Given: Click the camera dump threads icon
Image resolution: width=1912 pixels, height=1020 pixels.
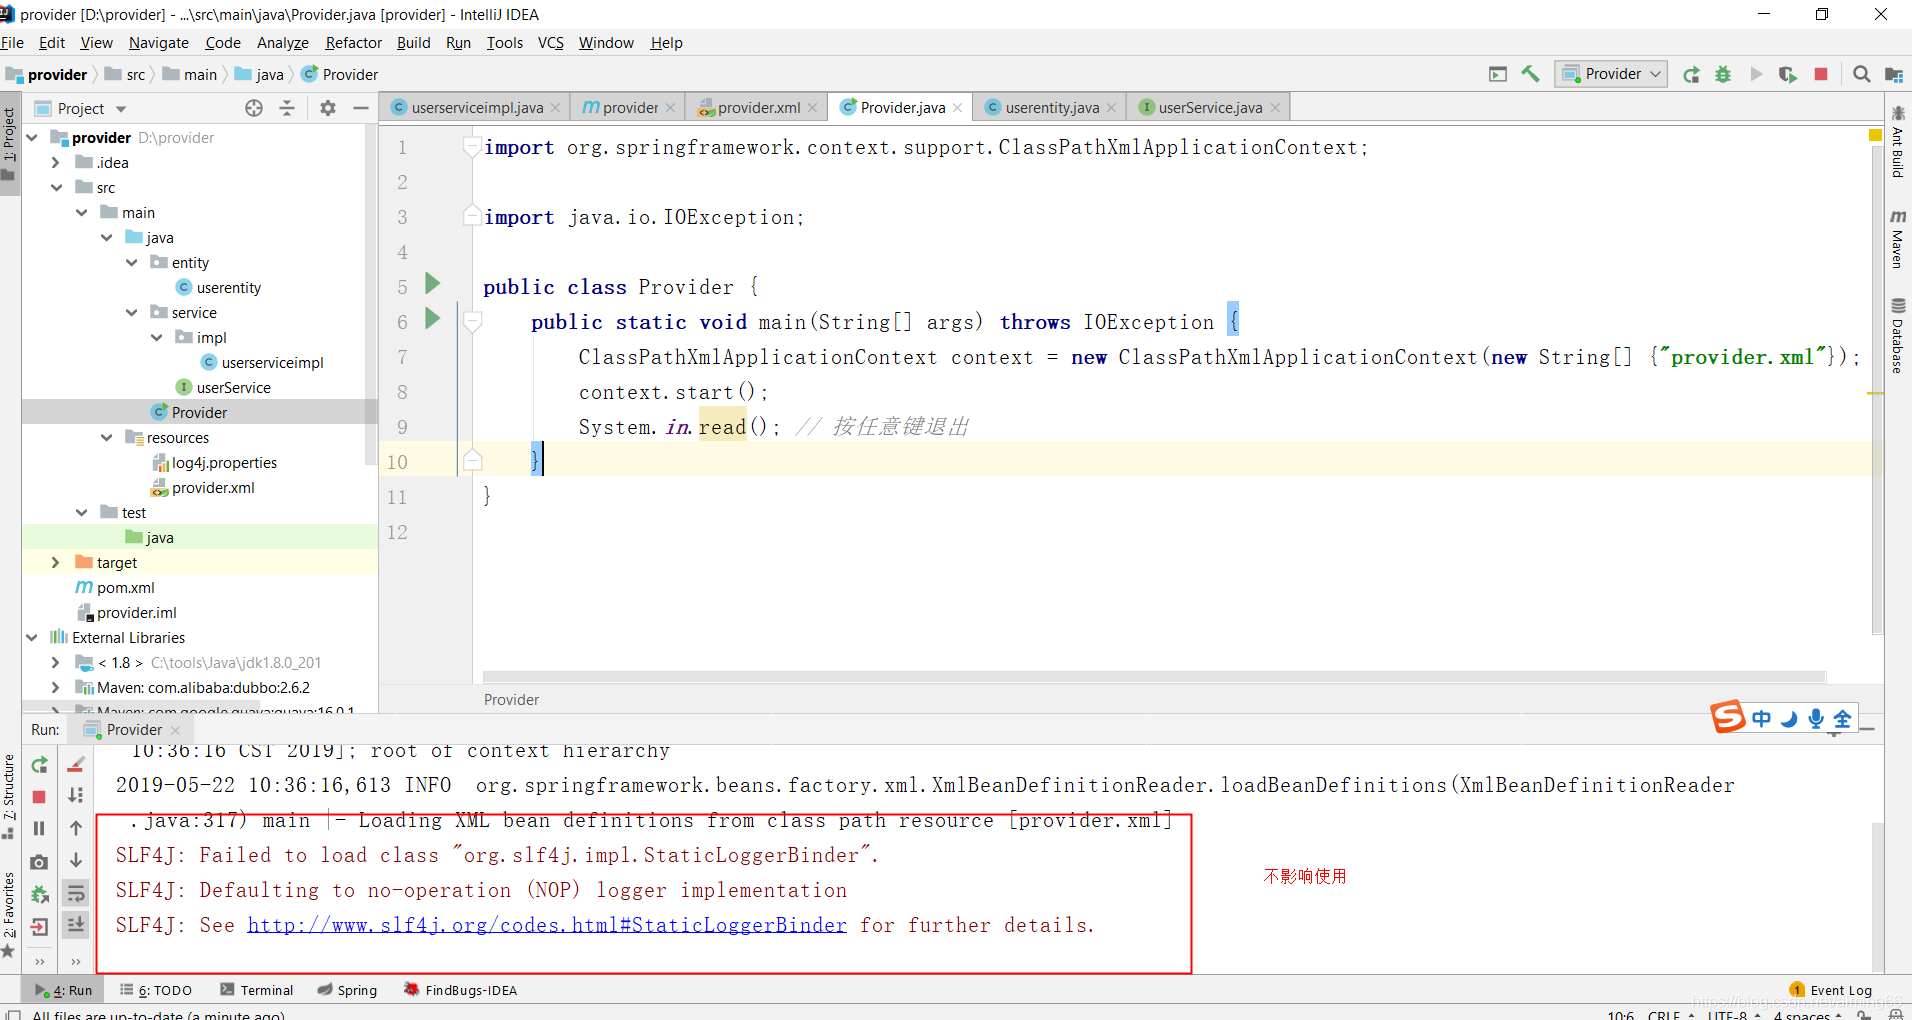Looking at the screenshot, I should coord(39,862).
